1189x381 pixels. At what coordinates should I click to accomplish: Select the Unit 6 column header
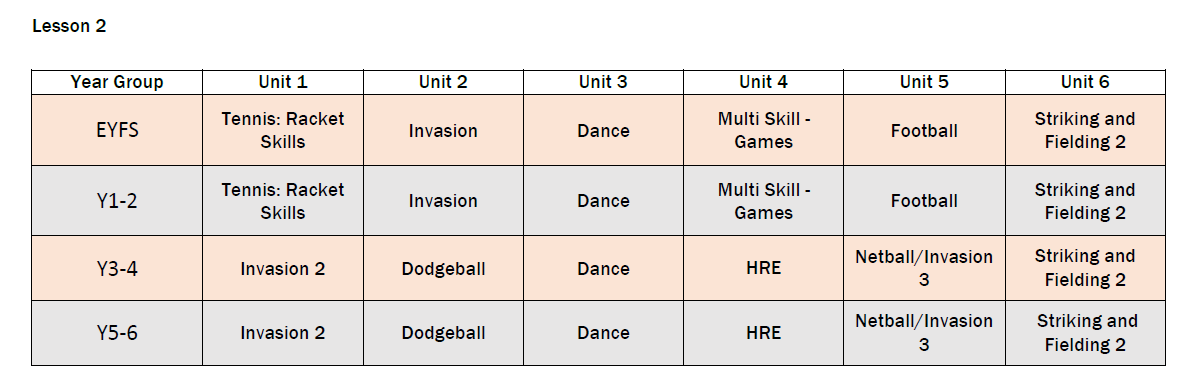(x=1085, y=82)
